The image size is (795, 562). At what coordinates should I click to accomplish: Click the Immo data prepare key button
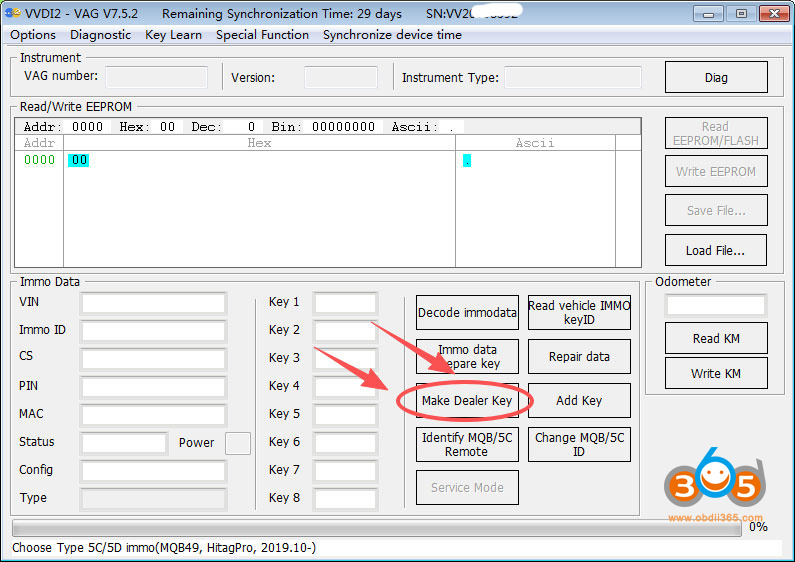pos(467,357)
